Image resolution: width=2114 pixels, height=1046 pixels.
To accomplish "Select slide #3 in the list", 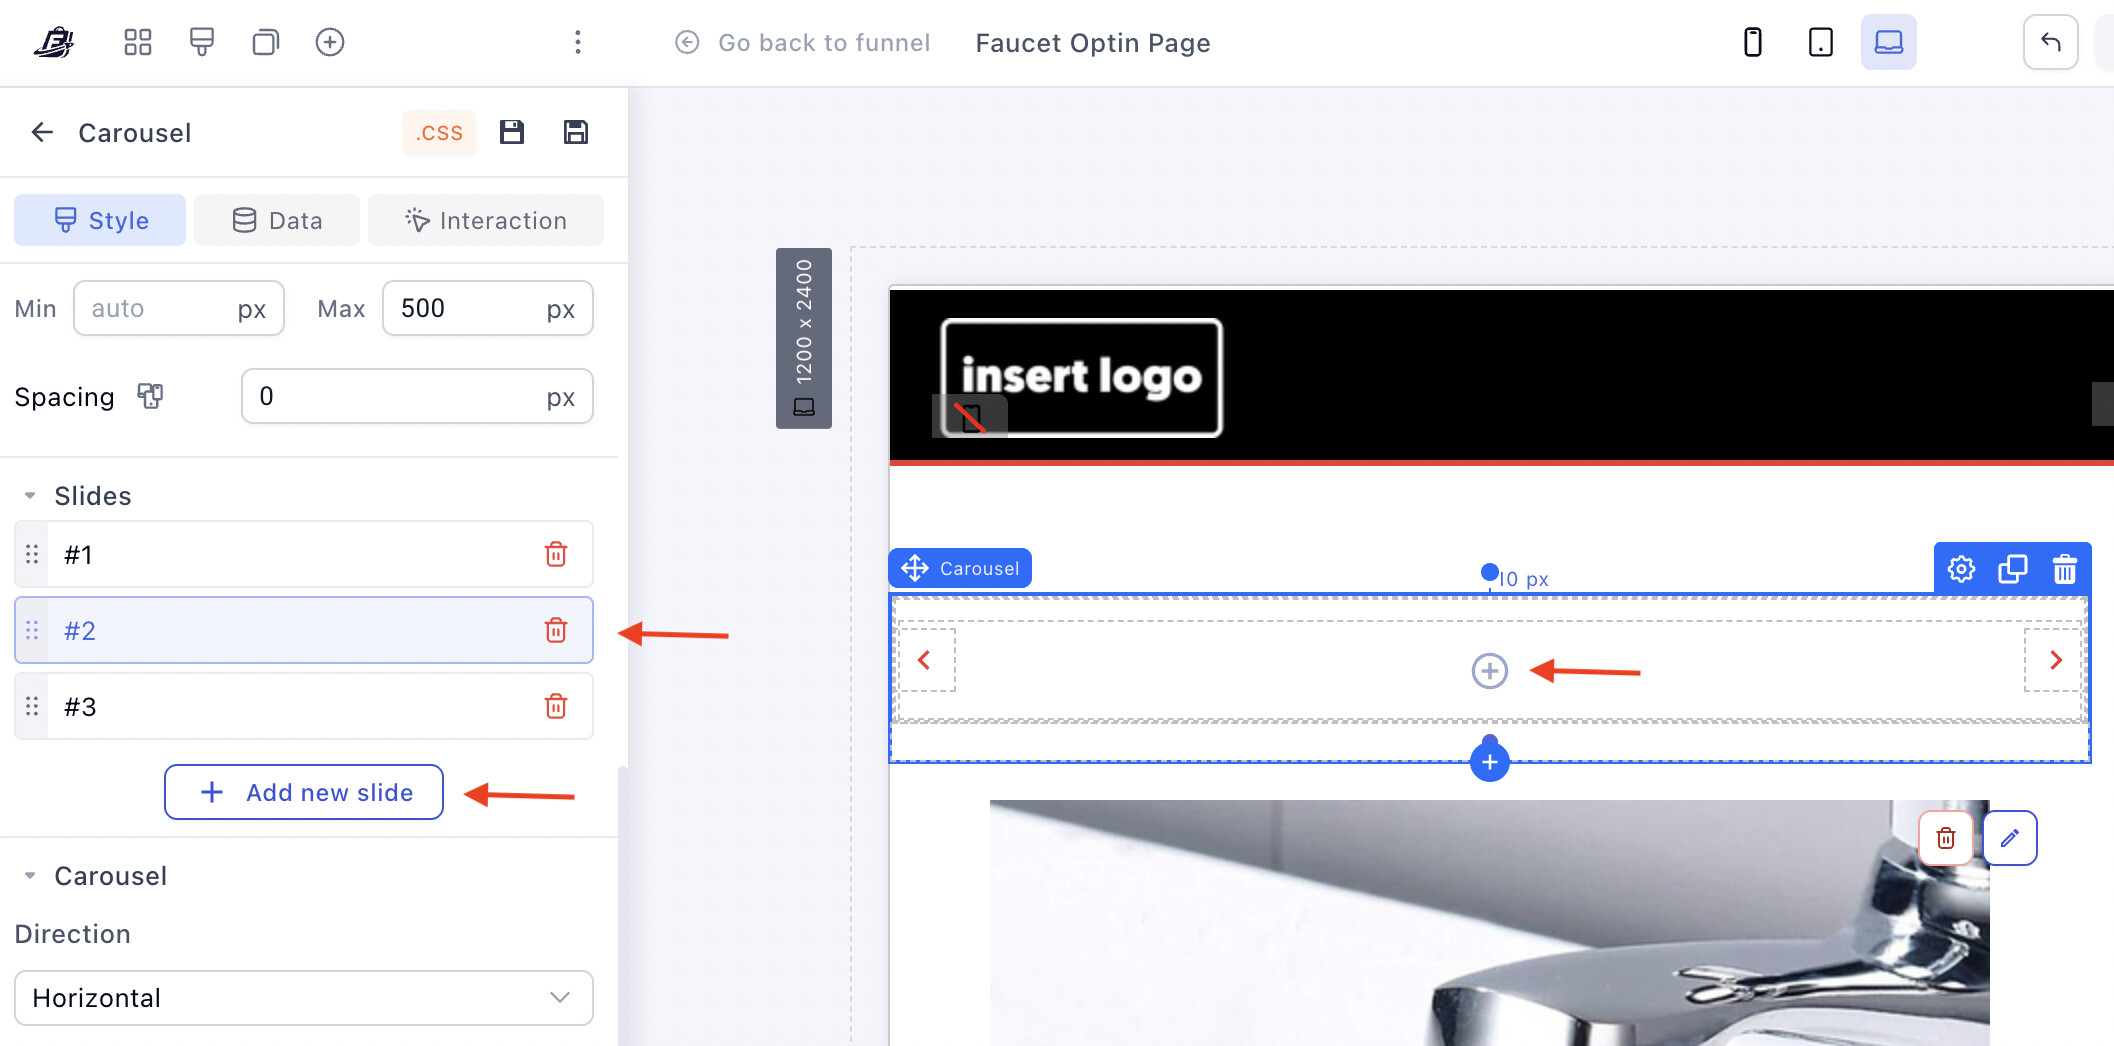I will click(304, 706).
